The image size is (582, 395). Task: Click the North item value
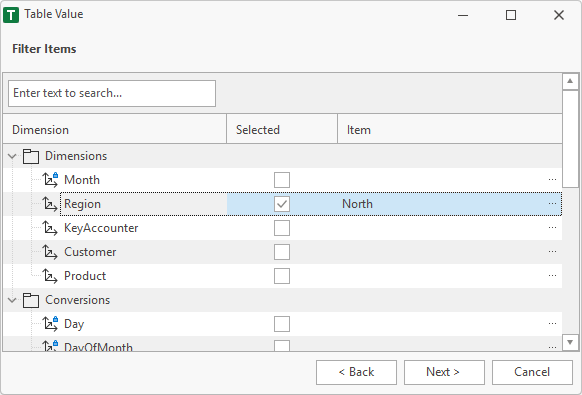coord(357,204)
